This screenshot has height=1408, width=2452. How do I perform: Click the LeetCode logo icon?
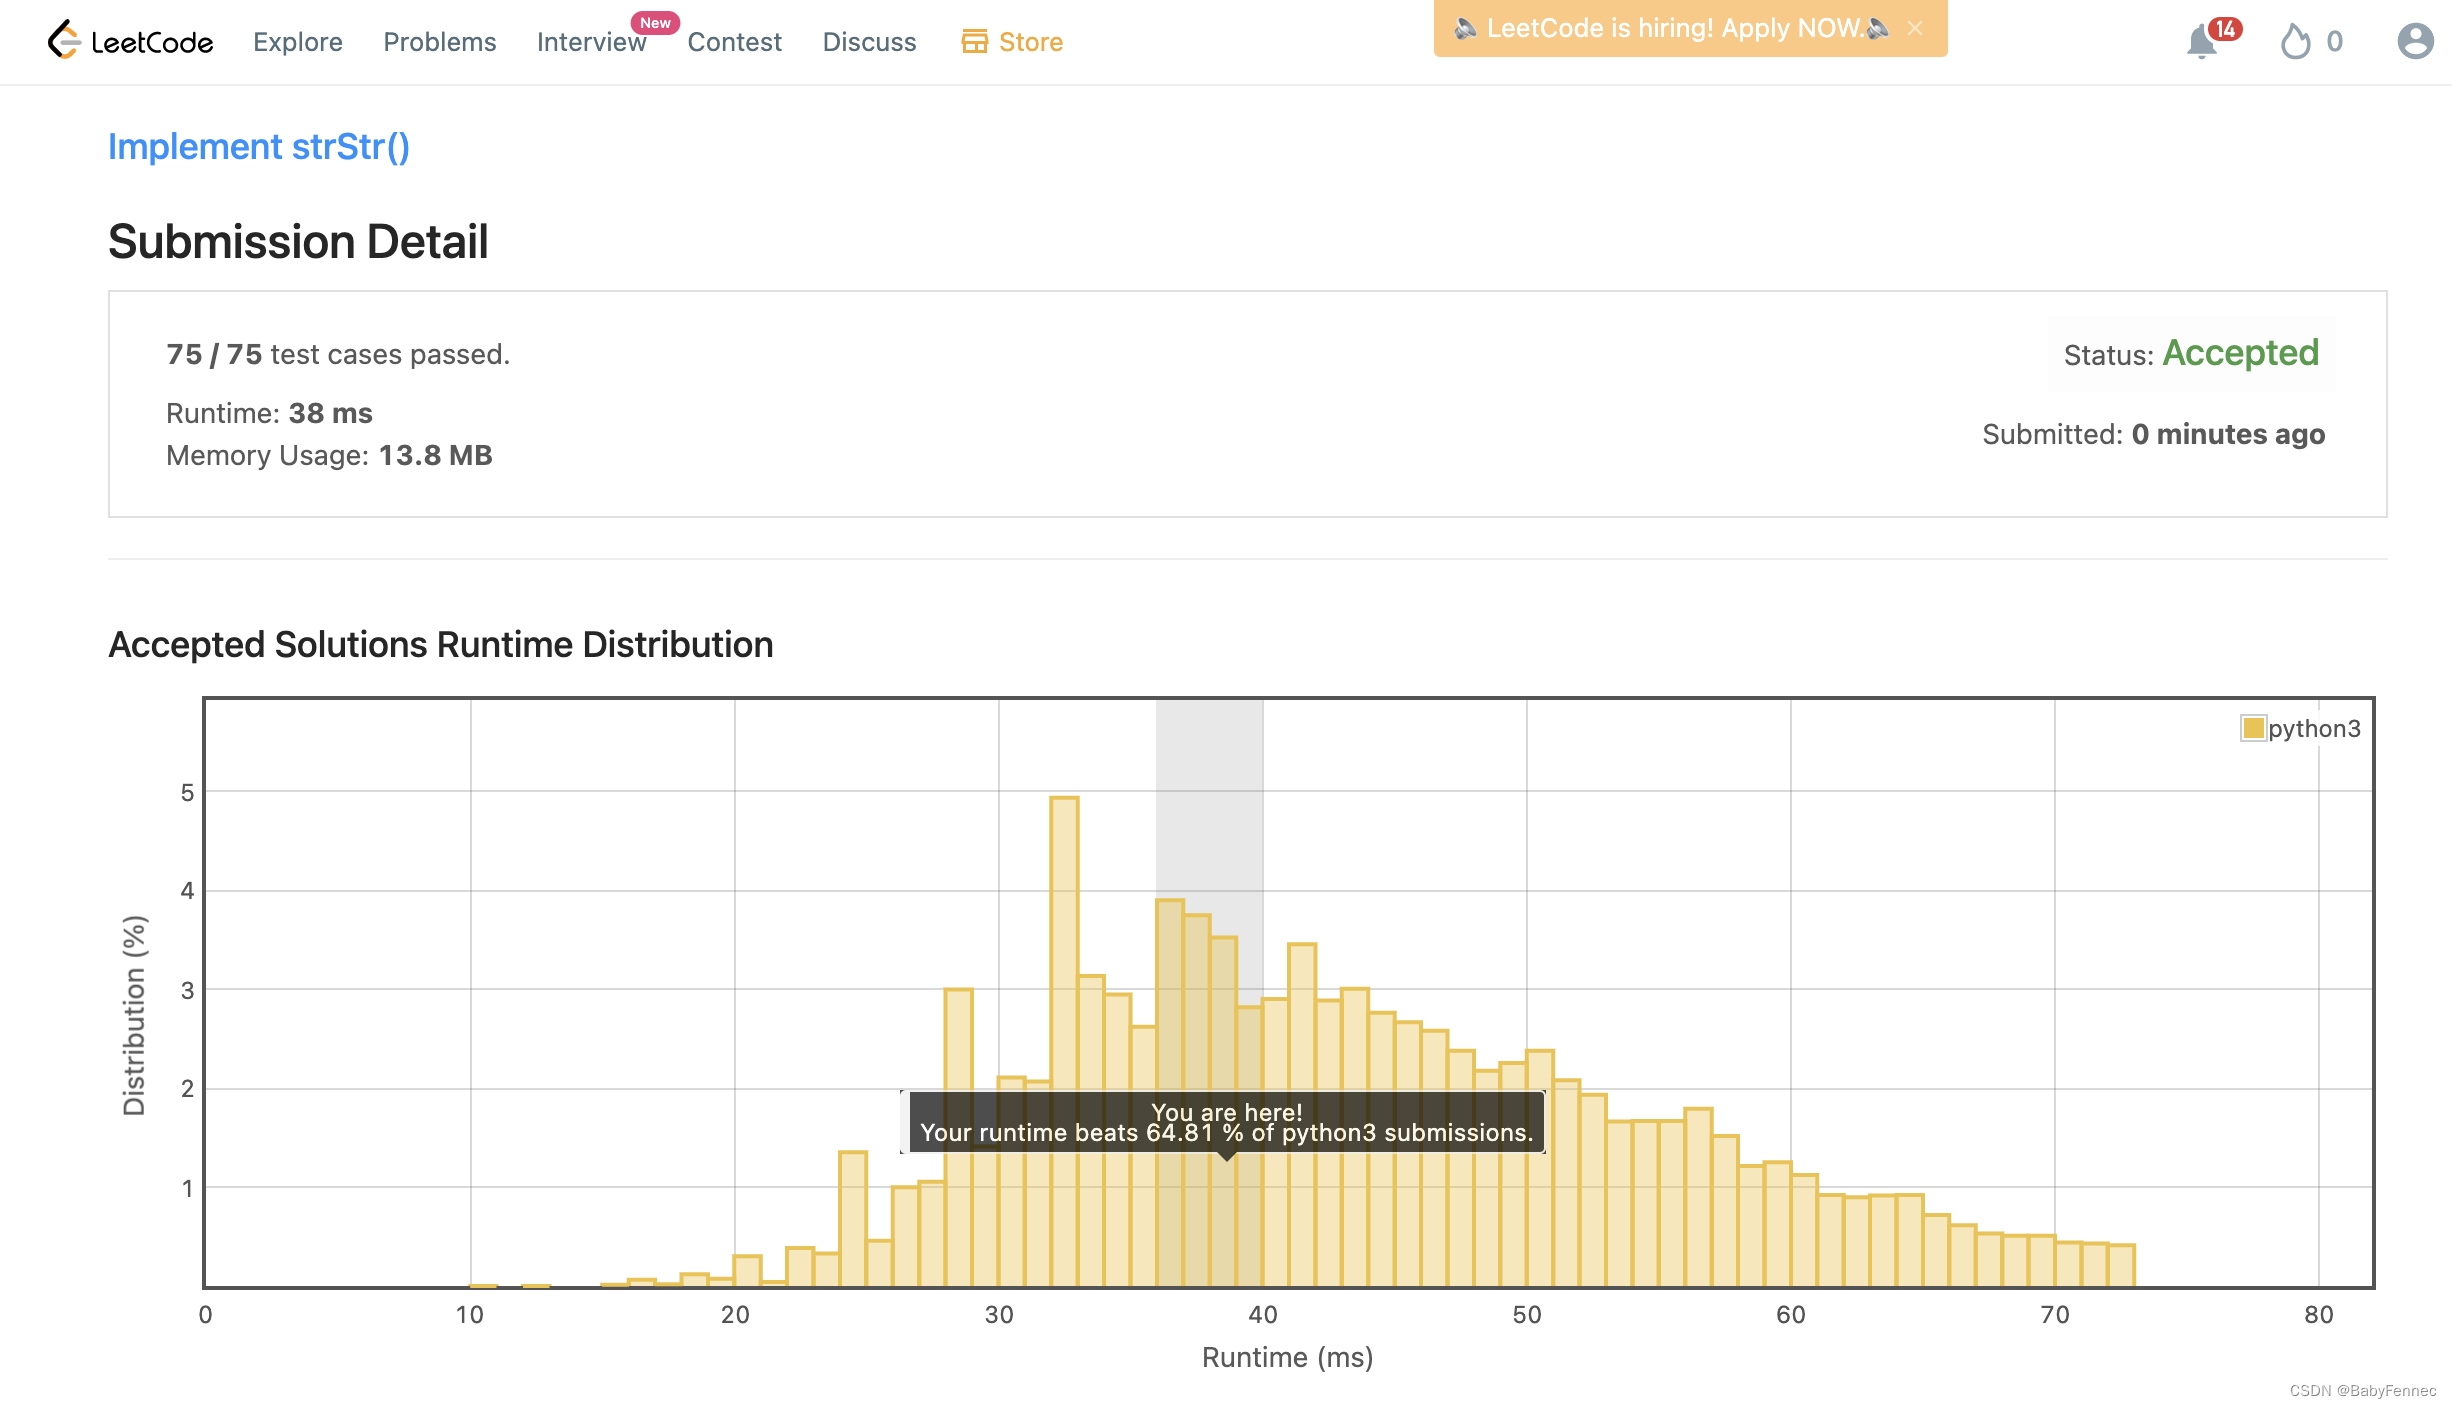coord(64,41)
